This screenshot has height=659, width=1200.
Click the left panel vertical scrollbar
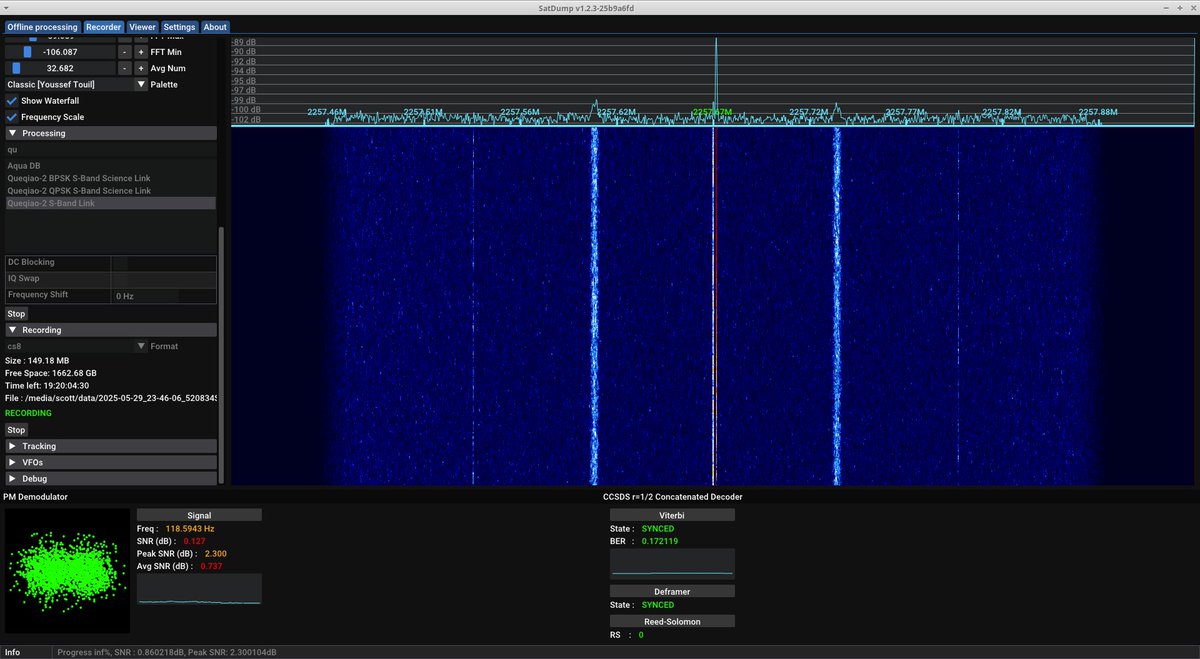(x=222, y=356)
